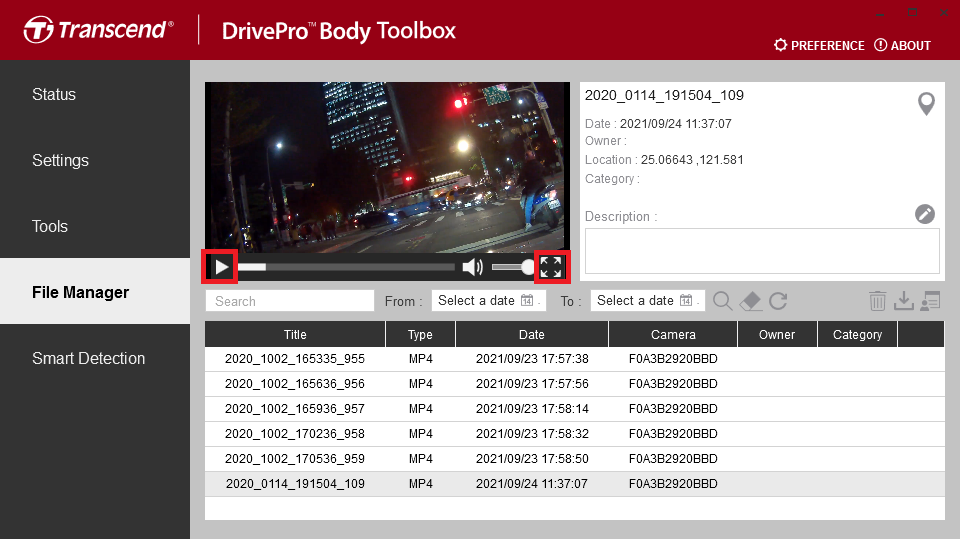Click the Transcend logo

pos(99,29)
